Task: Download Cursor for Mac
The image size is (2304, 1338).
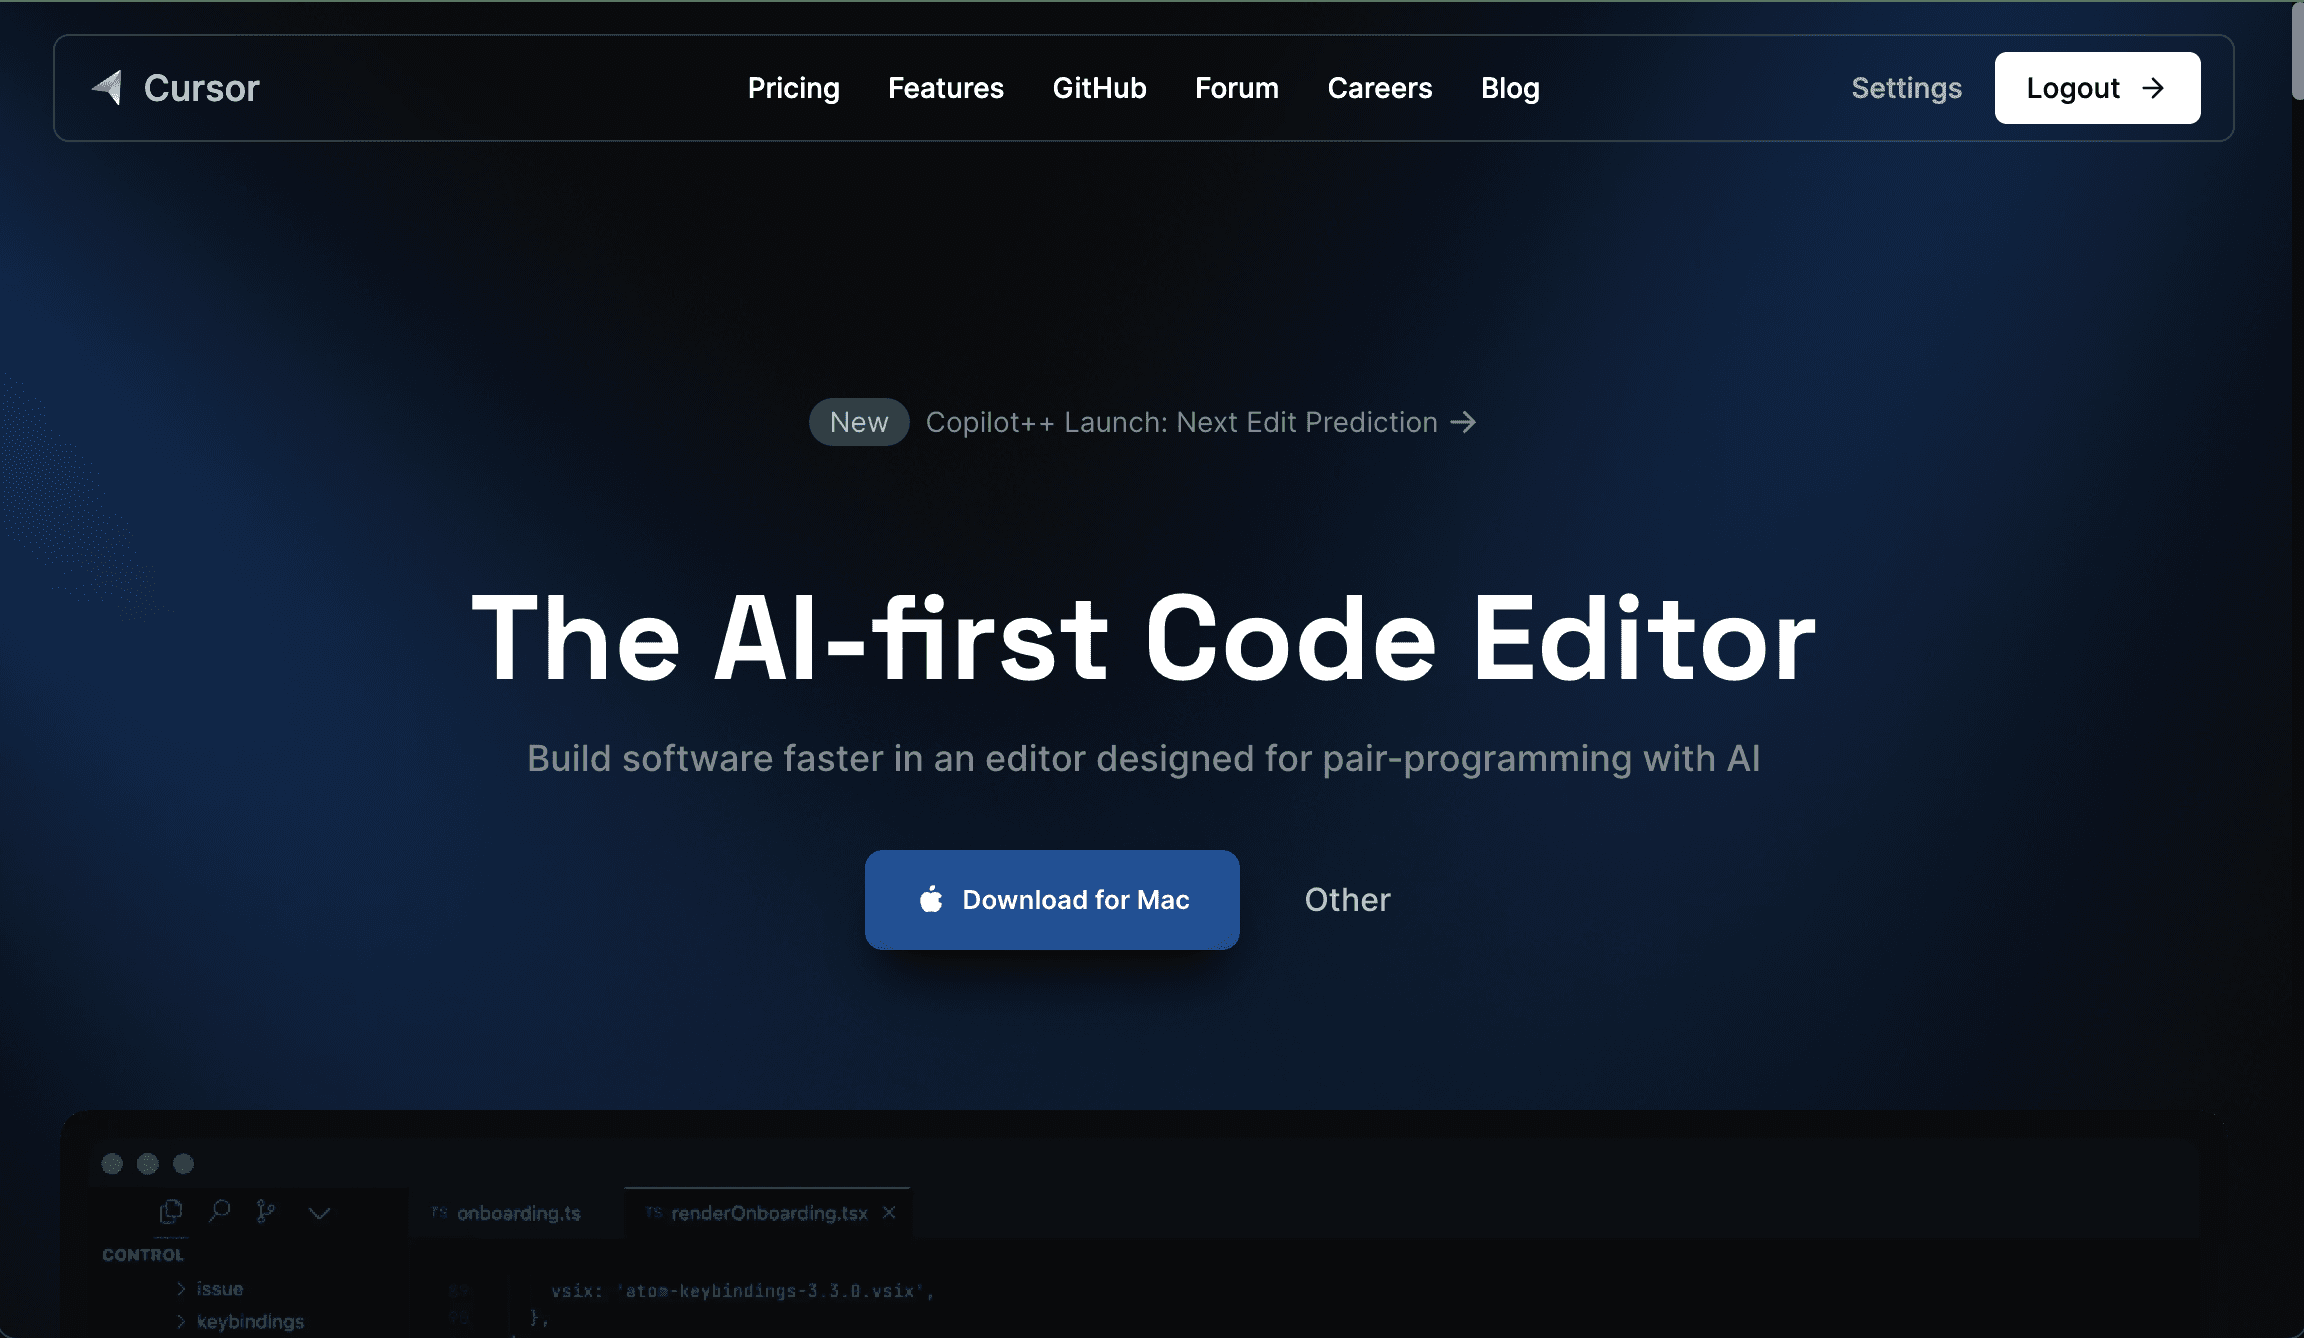Action: point(1052,900)
